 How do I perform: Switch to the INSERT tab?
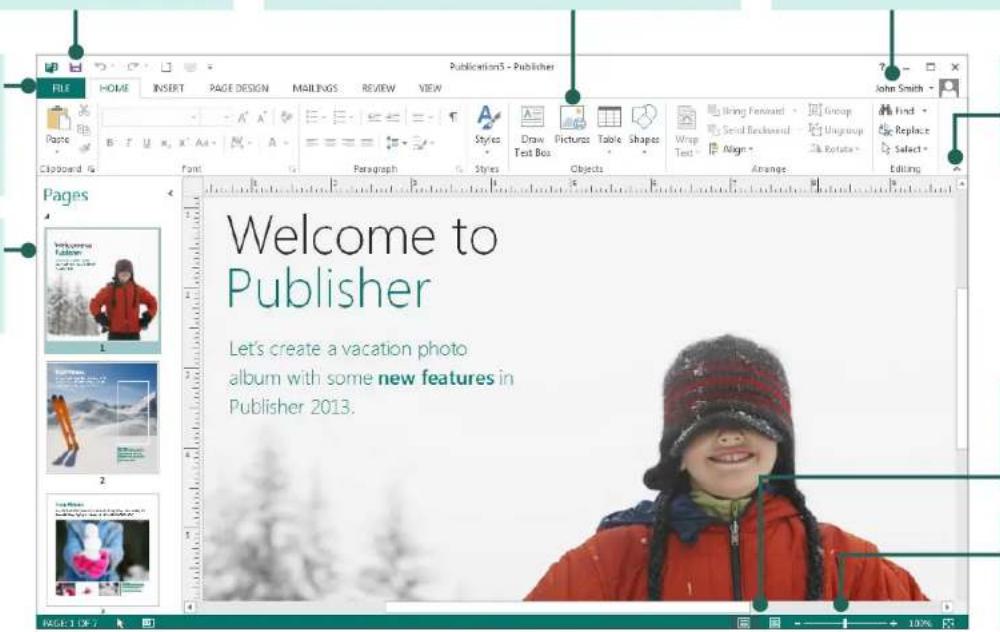168,88
